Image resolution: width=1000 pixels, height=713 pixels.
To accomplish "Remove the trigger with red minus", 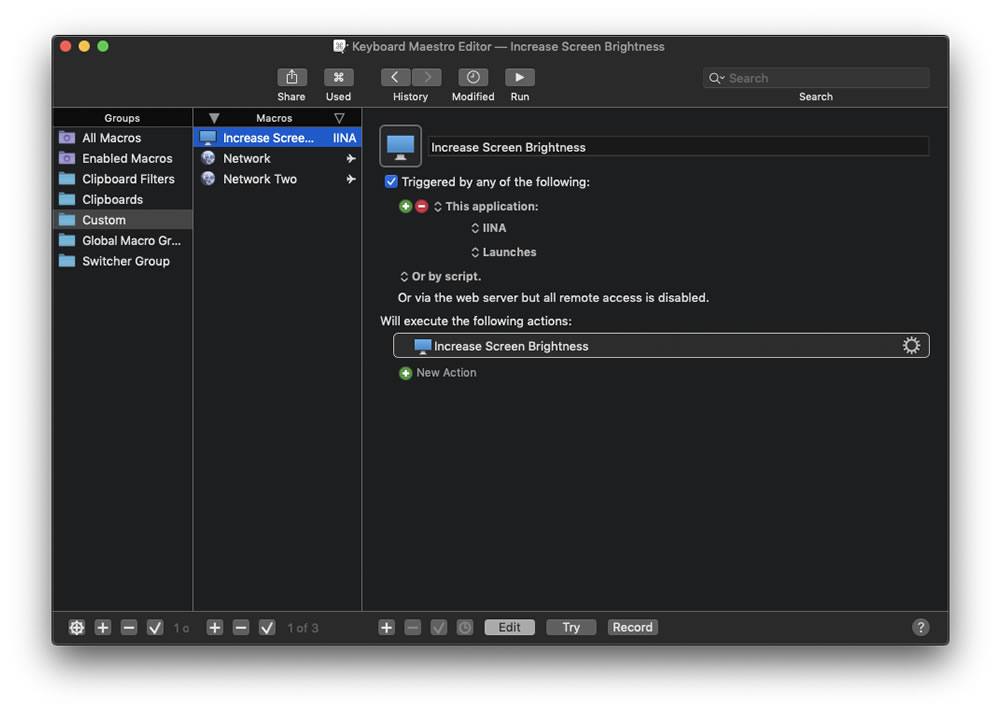I will pos(422,207).
